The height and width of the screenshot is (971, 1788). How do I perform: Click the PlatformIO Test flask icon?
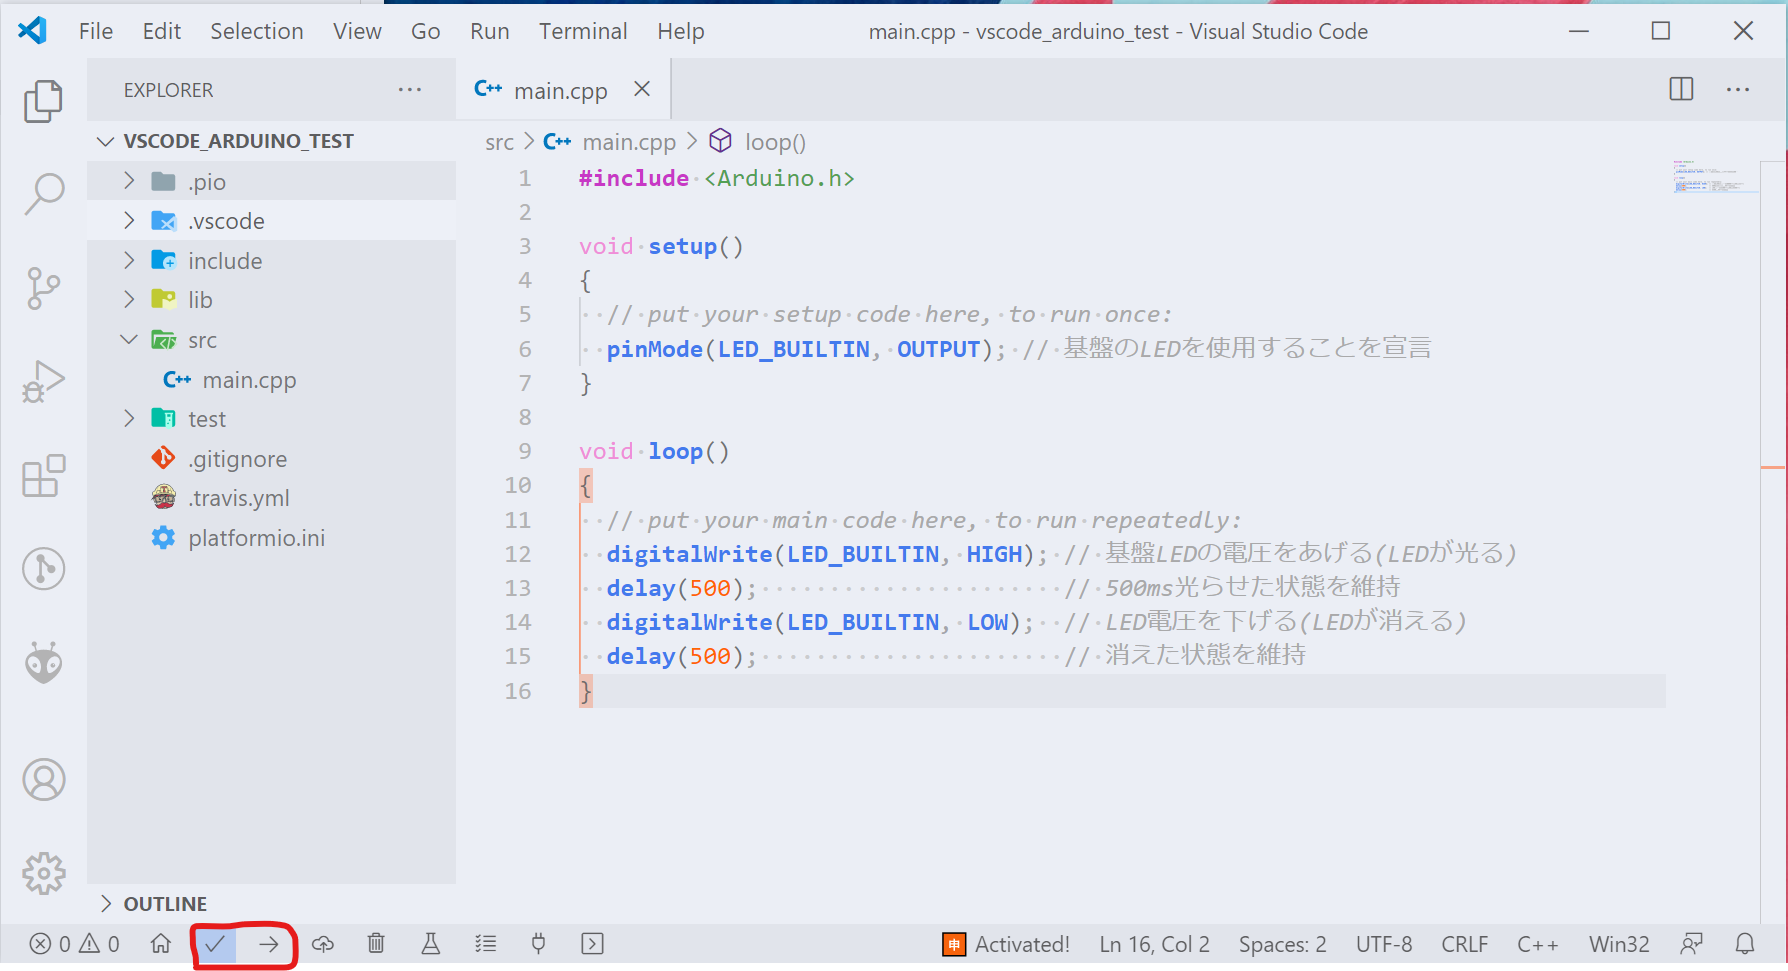(x=431, y=943)
